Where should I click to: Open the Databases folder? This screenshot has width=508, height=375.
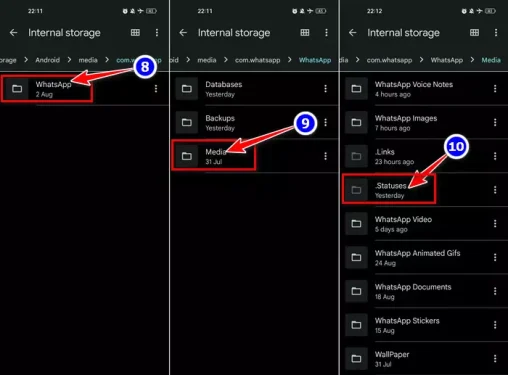point(254,89)
